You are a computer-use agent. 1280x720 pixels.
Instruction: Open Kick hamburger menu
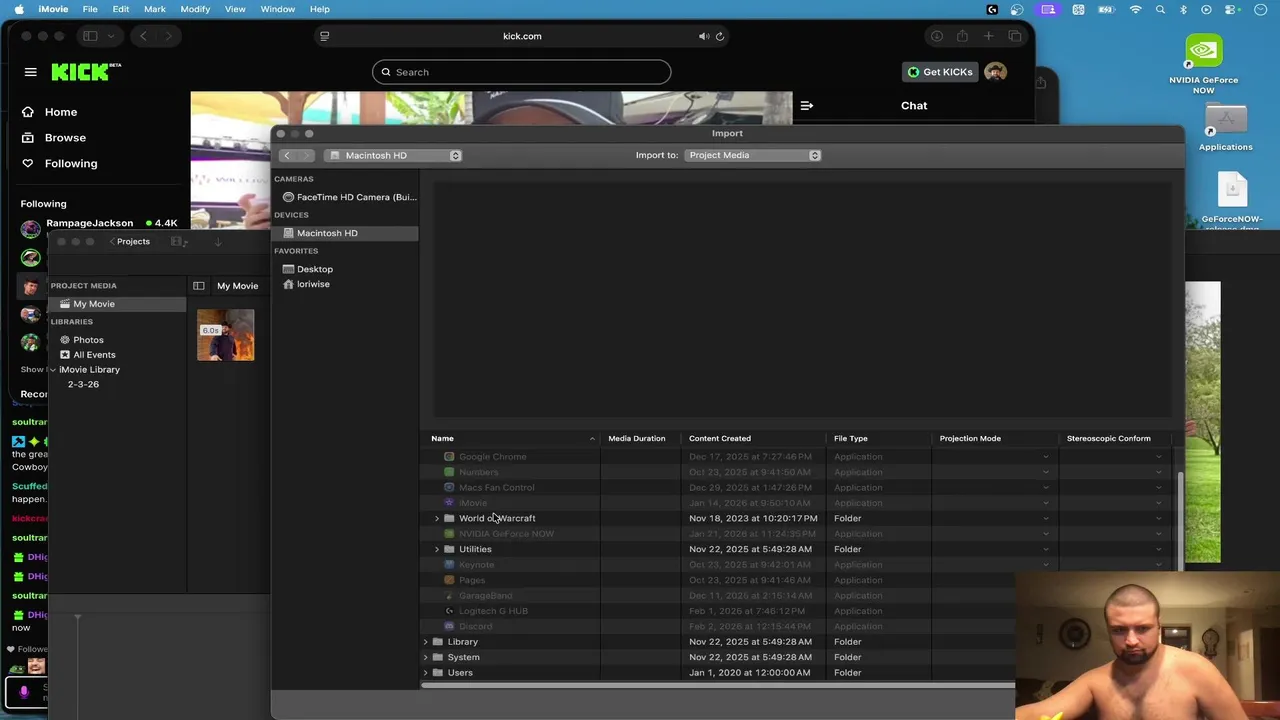point(30,72)
